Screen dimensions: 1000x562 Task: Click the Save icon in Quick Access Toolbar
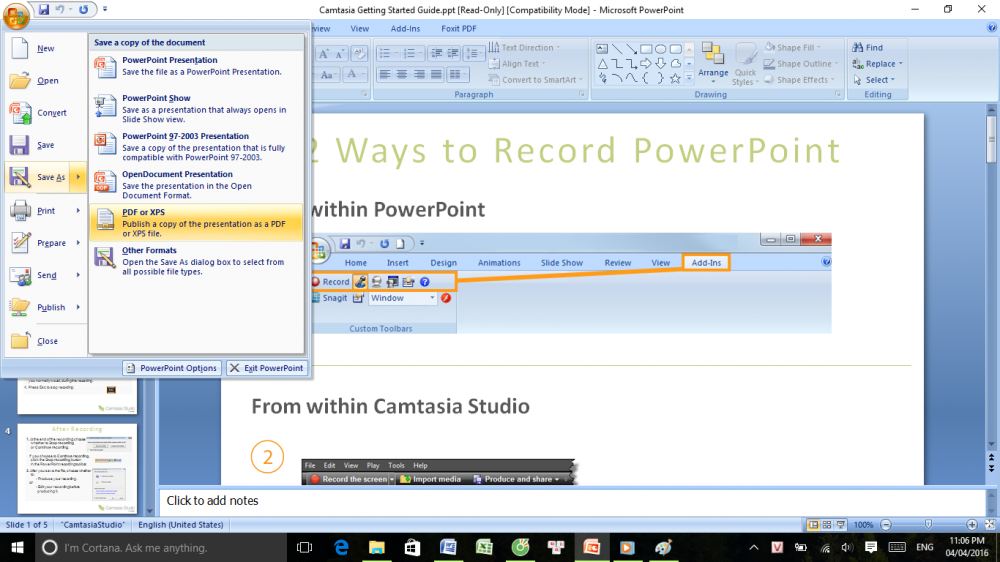[x=43, y=10]
